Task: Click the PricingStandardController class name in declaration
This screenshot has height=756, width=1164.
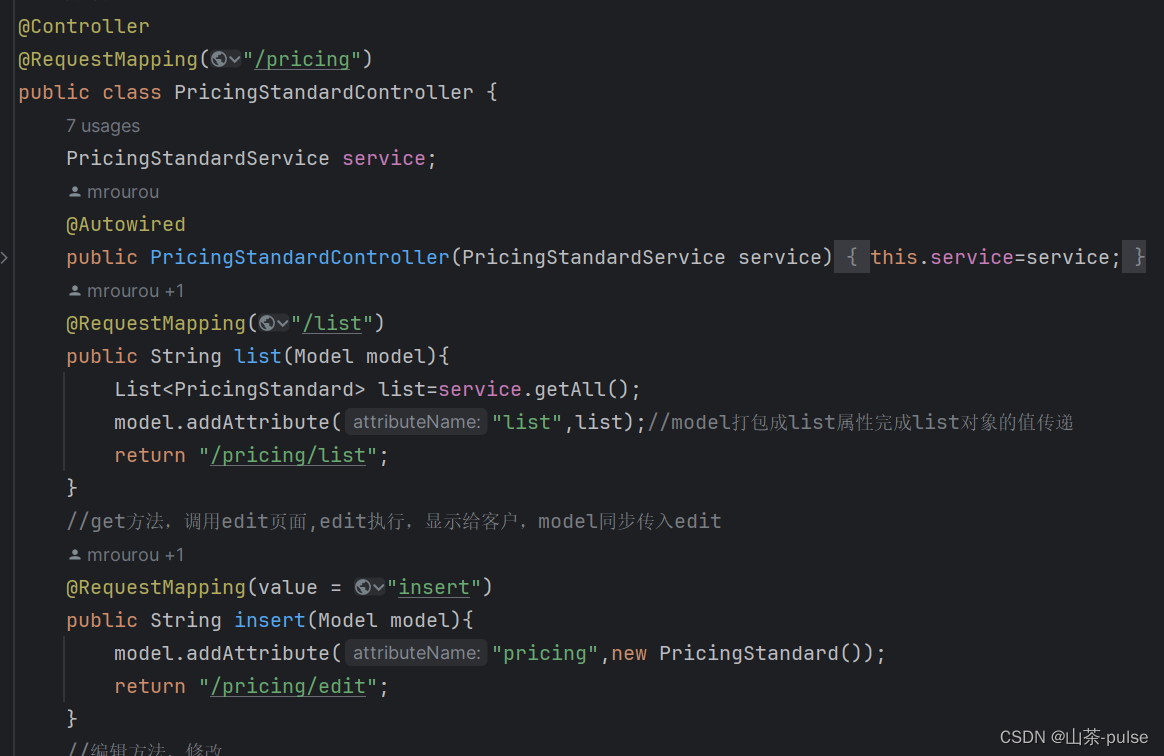Action: (x=324, y=93)
